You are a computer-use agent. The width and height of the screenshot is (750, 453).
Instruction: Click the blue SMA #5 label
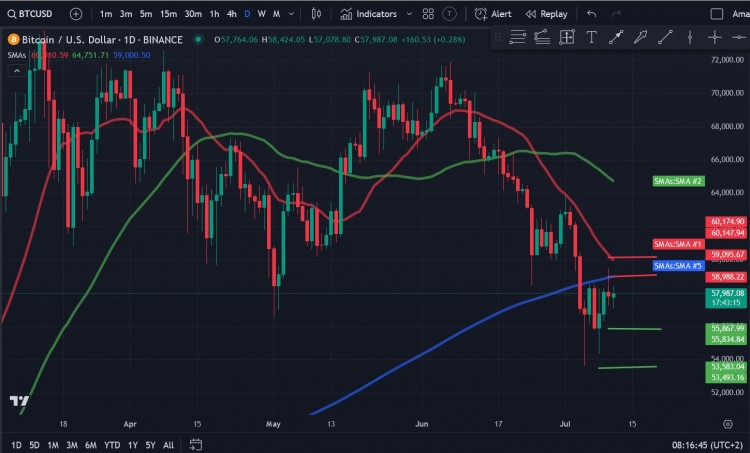point(678,265)
